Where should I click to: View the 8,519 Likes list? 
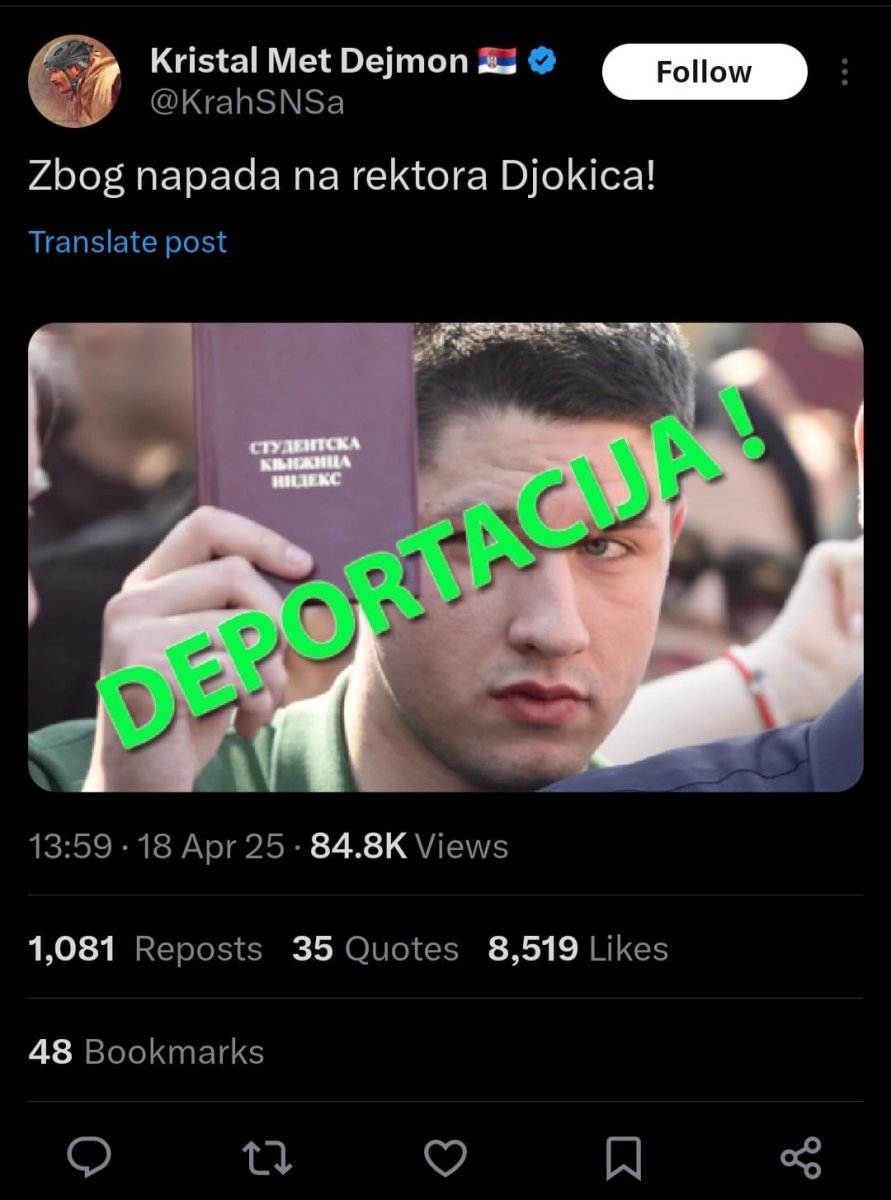[x=578, y=949]
